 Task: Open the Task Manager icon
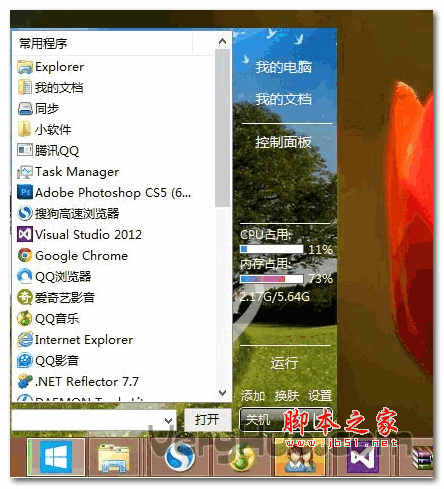click(x=25, y=172)
